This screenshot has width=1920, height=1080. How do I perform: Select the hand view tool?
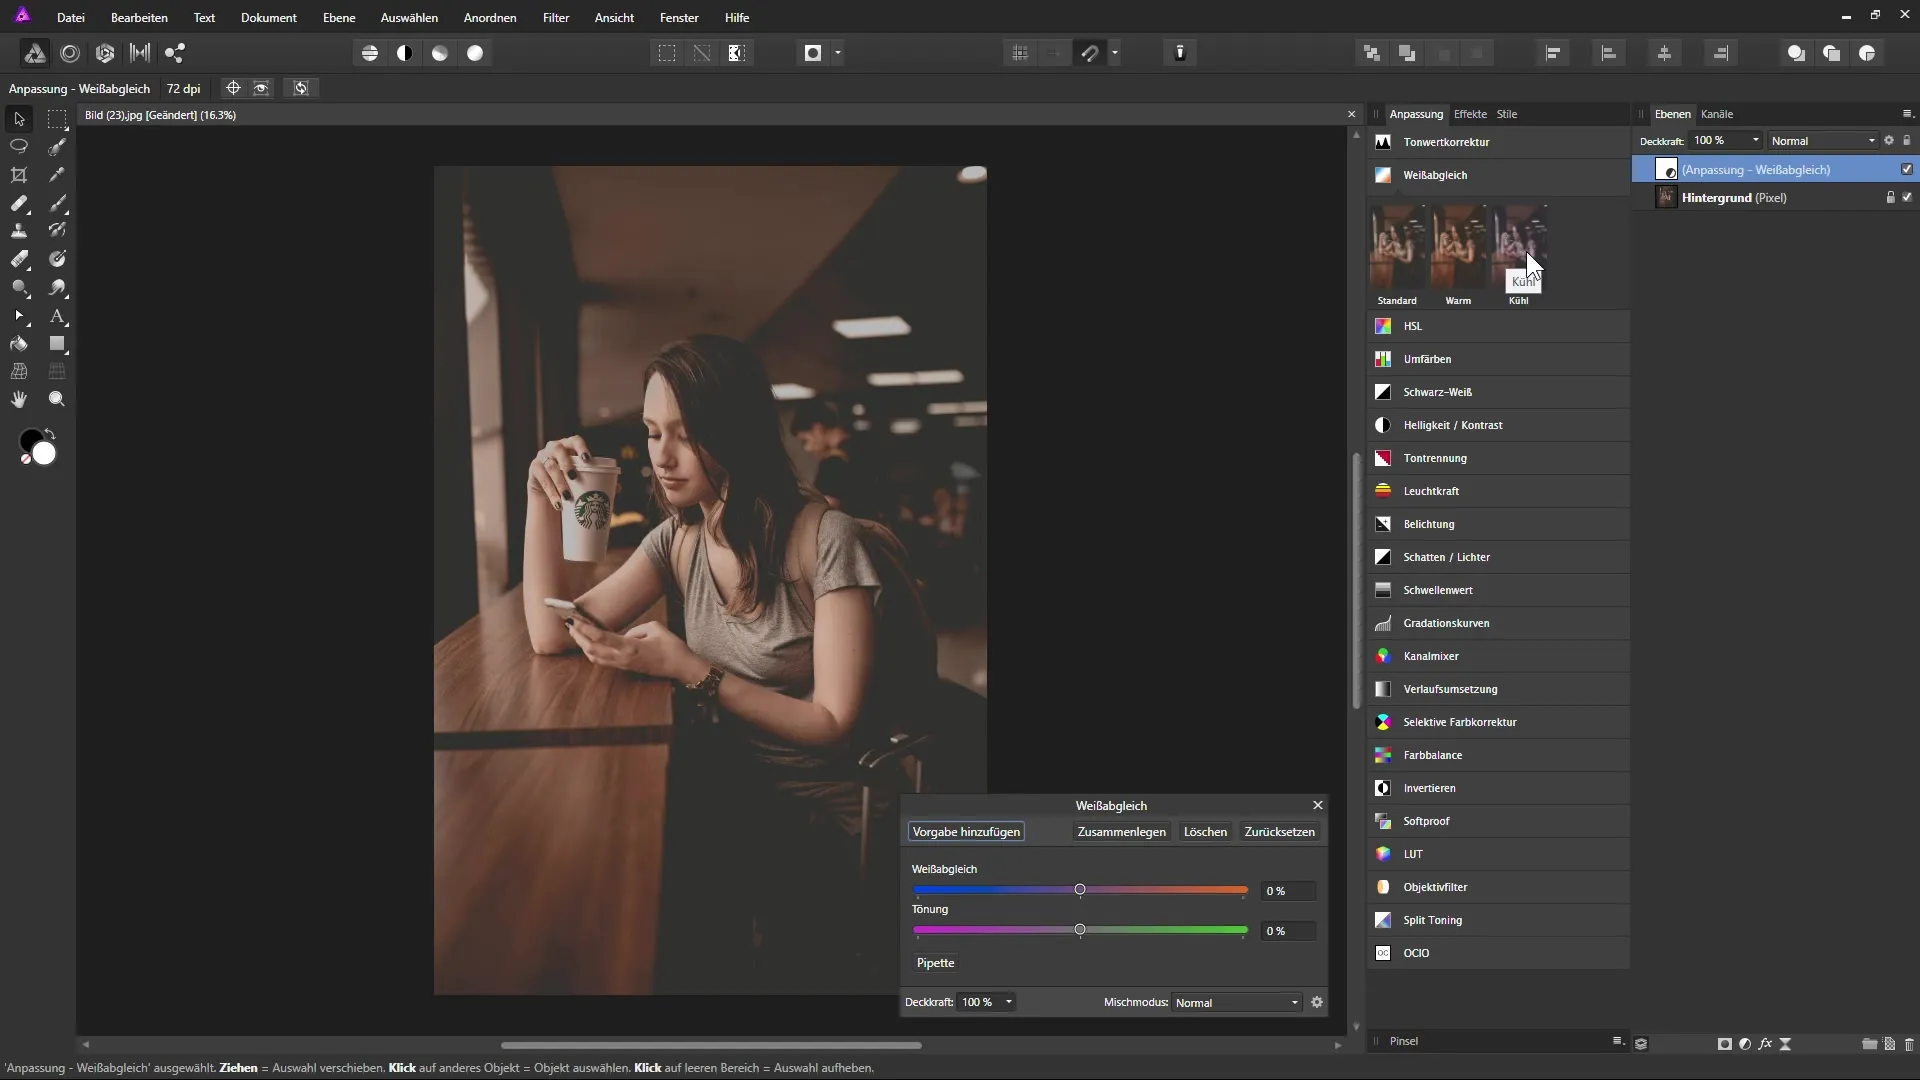19,399
